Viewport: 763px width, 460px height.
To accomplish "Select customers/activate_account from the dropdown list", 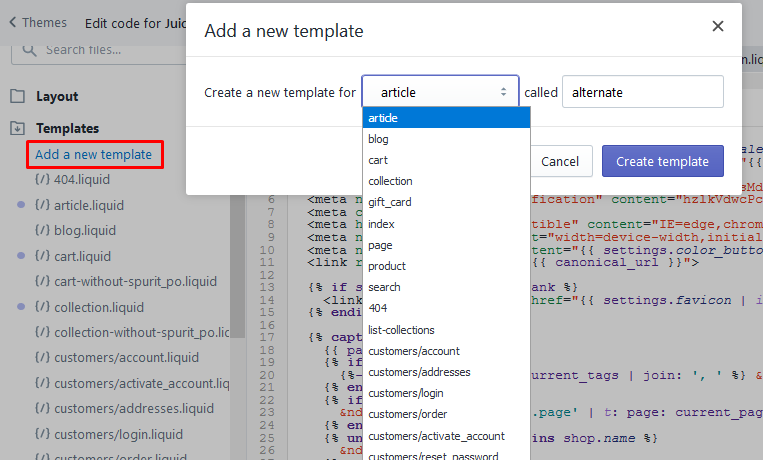I will coord(446,436).
